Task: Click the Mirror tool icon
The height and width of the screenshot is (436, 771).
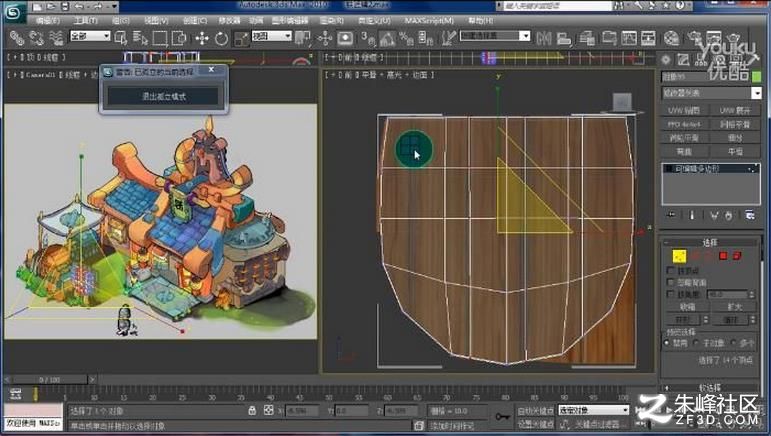Action: (x=543, y=38)
